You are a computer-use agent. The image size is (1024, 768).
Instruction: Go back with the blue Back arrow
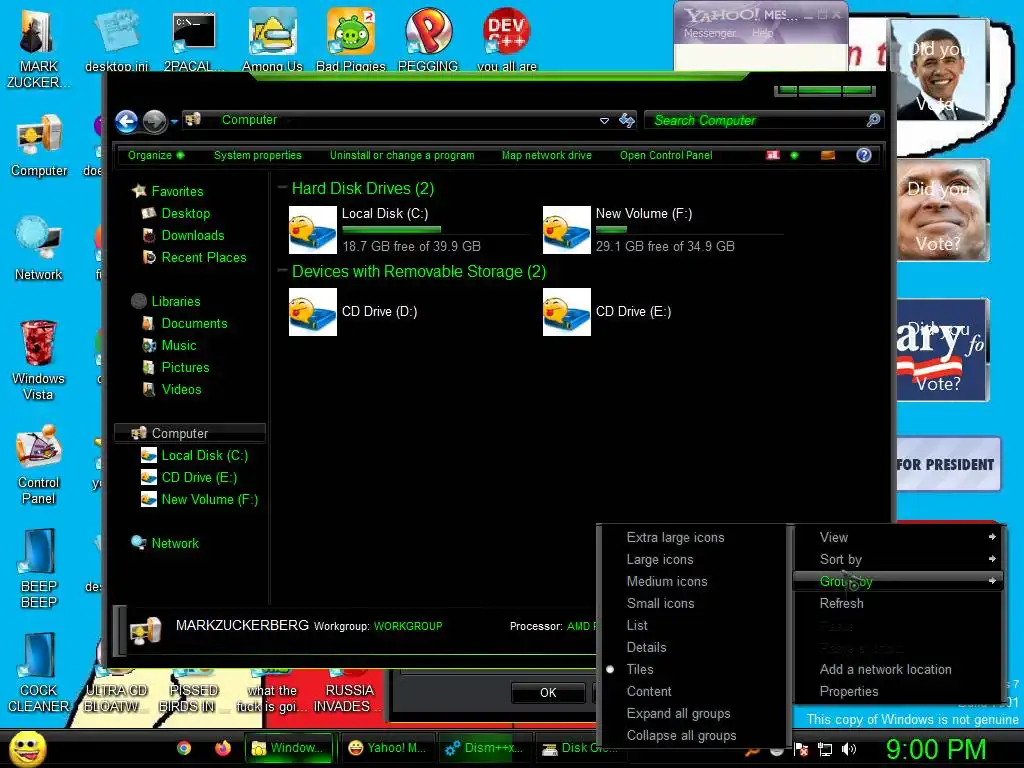point(127,121)
